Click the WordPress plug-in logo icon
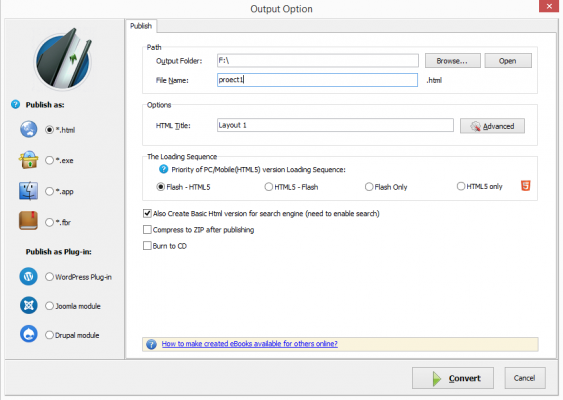This screenshot has height=400, width=563. [28, 276]
